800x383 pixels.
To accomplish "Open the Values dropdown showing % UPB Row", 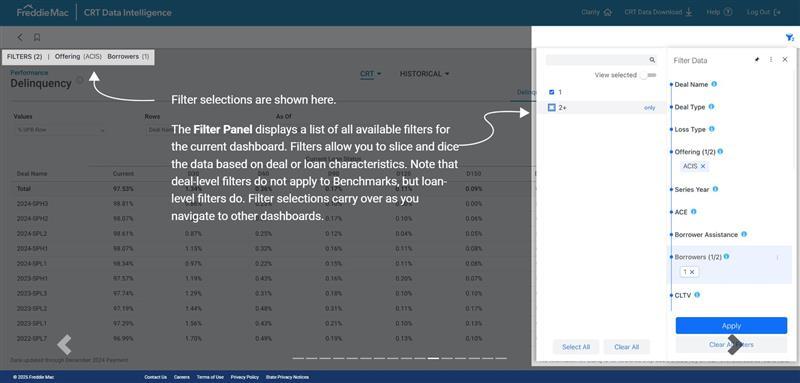I will point(60,130).
